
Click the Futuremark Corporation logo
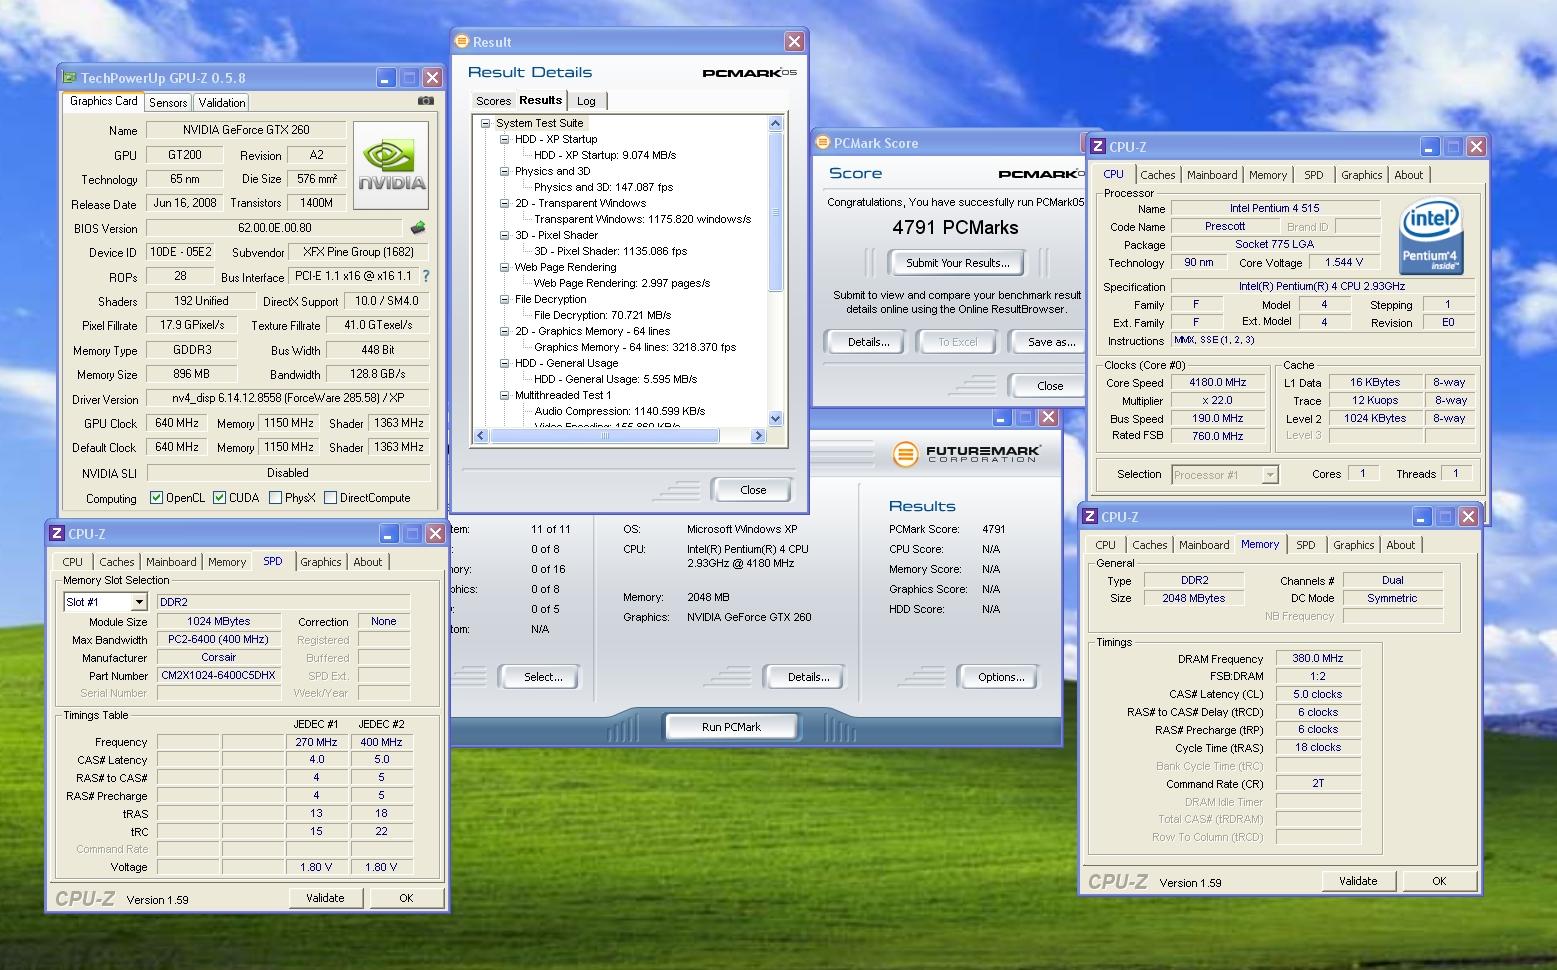[x=966, y=454]
